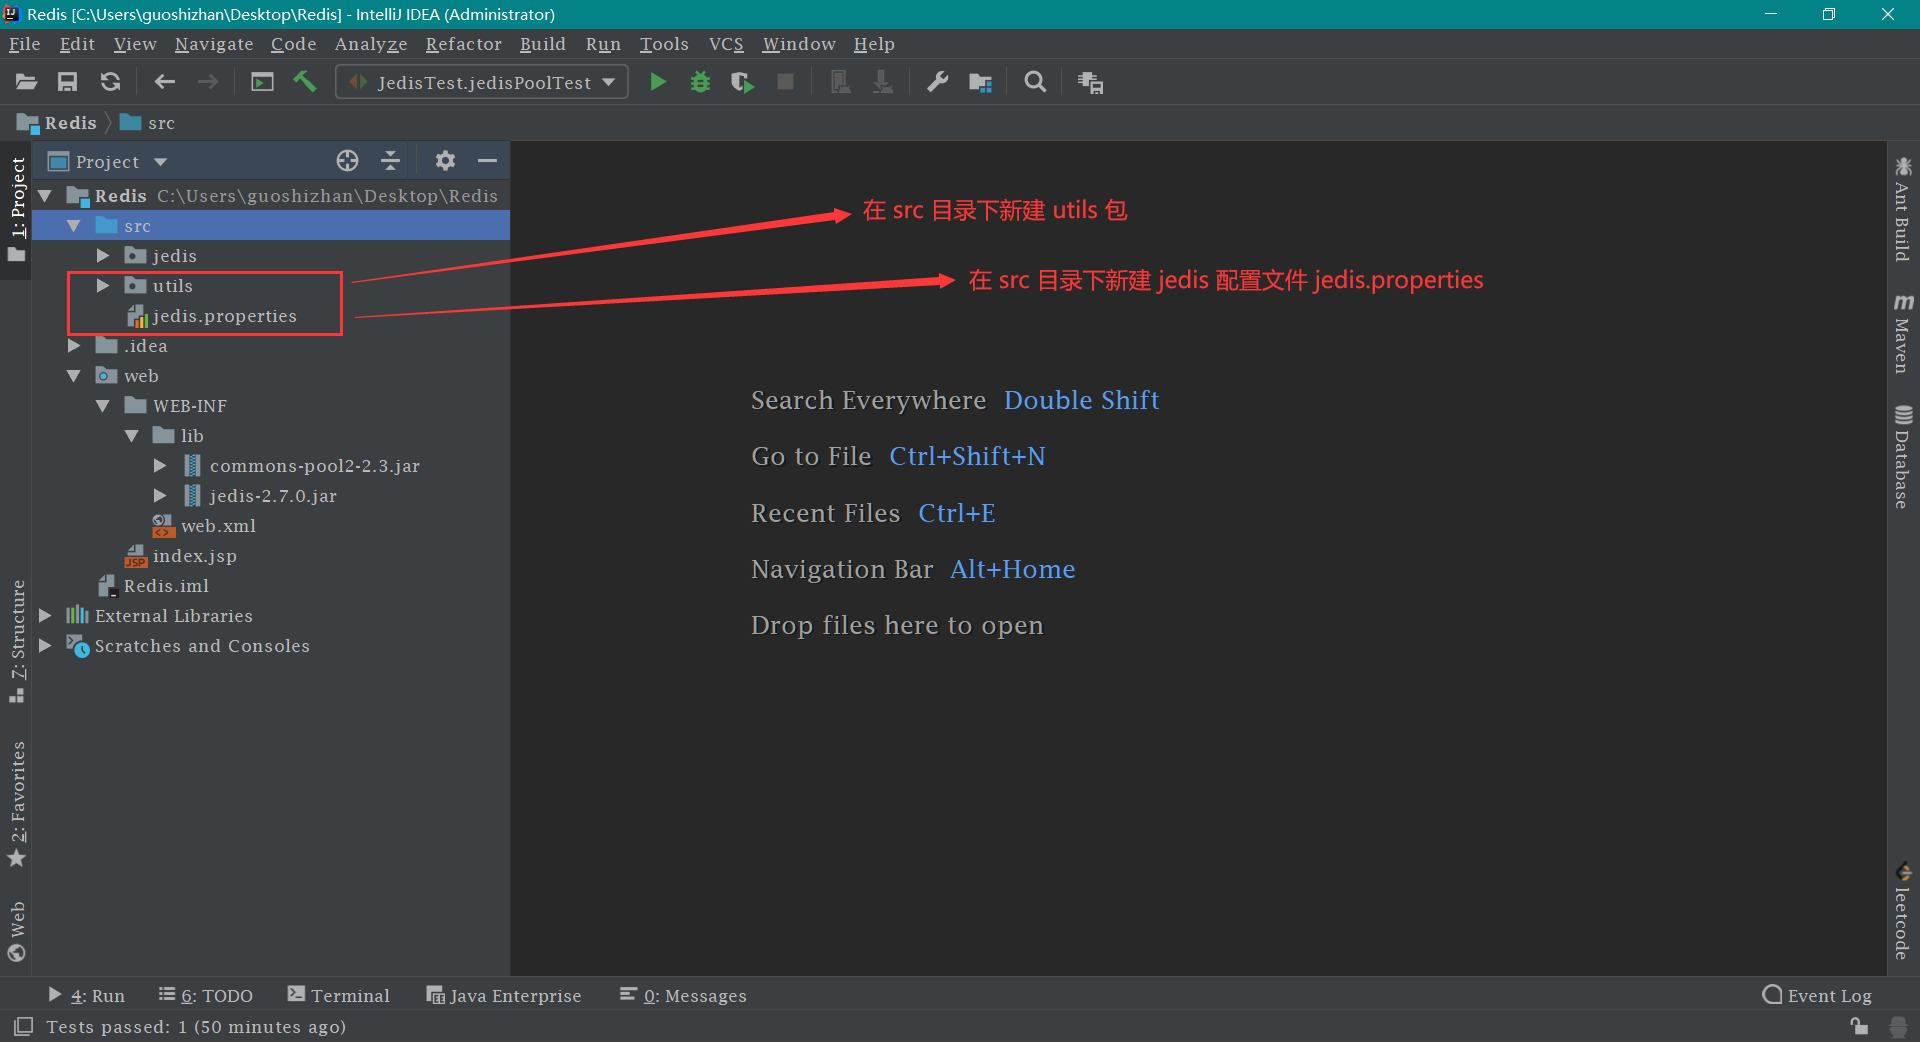Click the locate target crosshair icon in Project panel
The height and width of the screenshot is (1042, 1920).
tap(347, 161)
